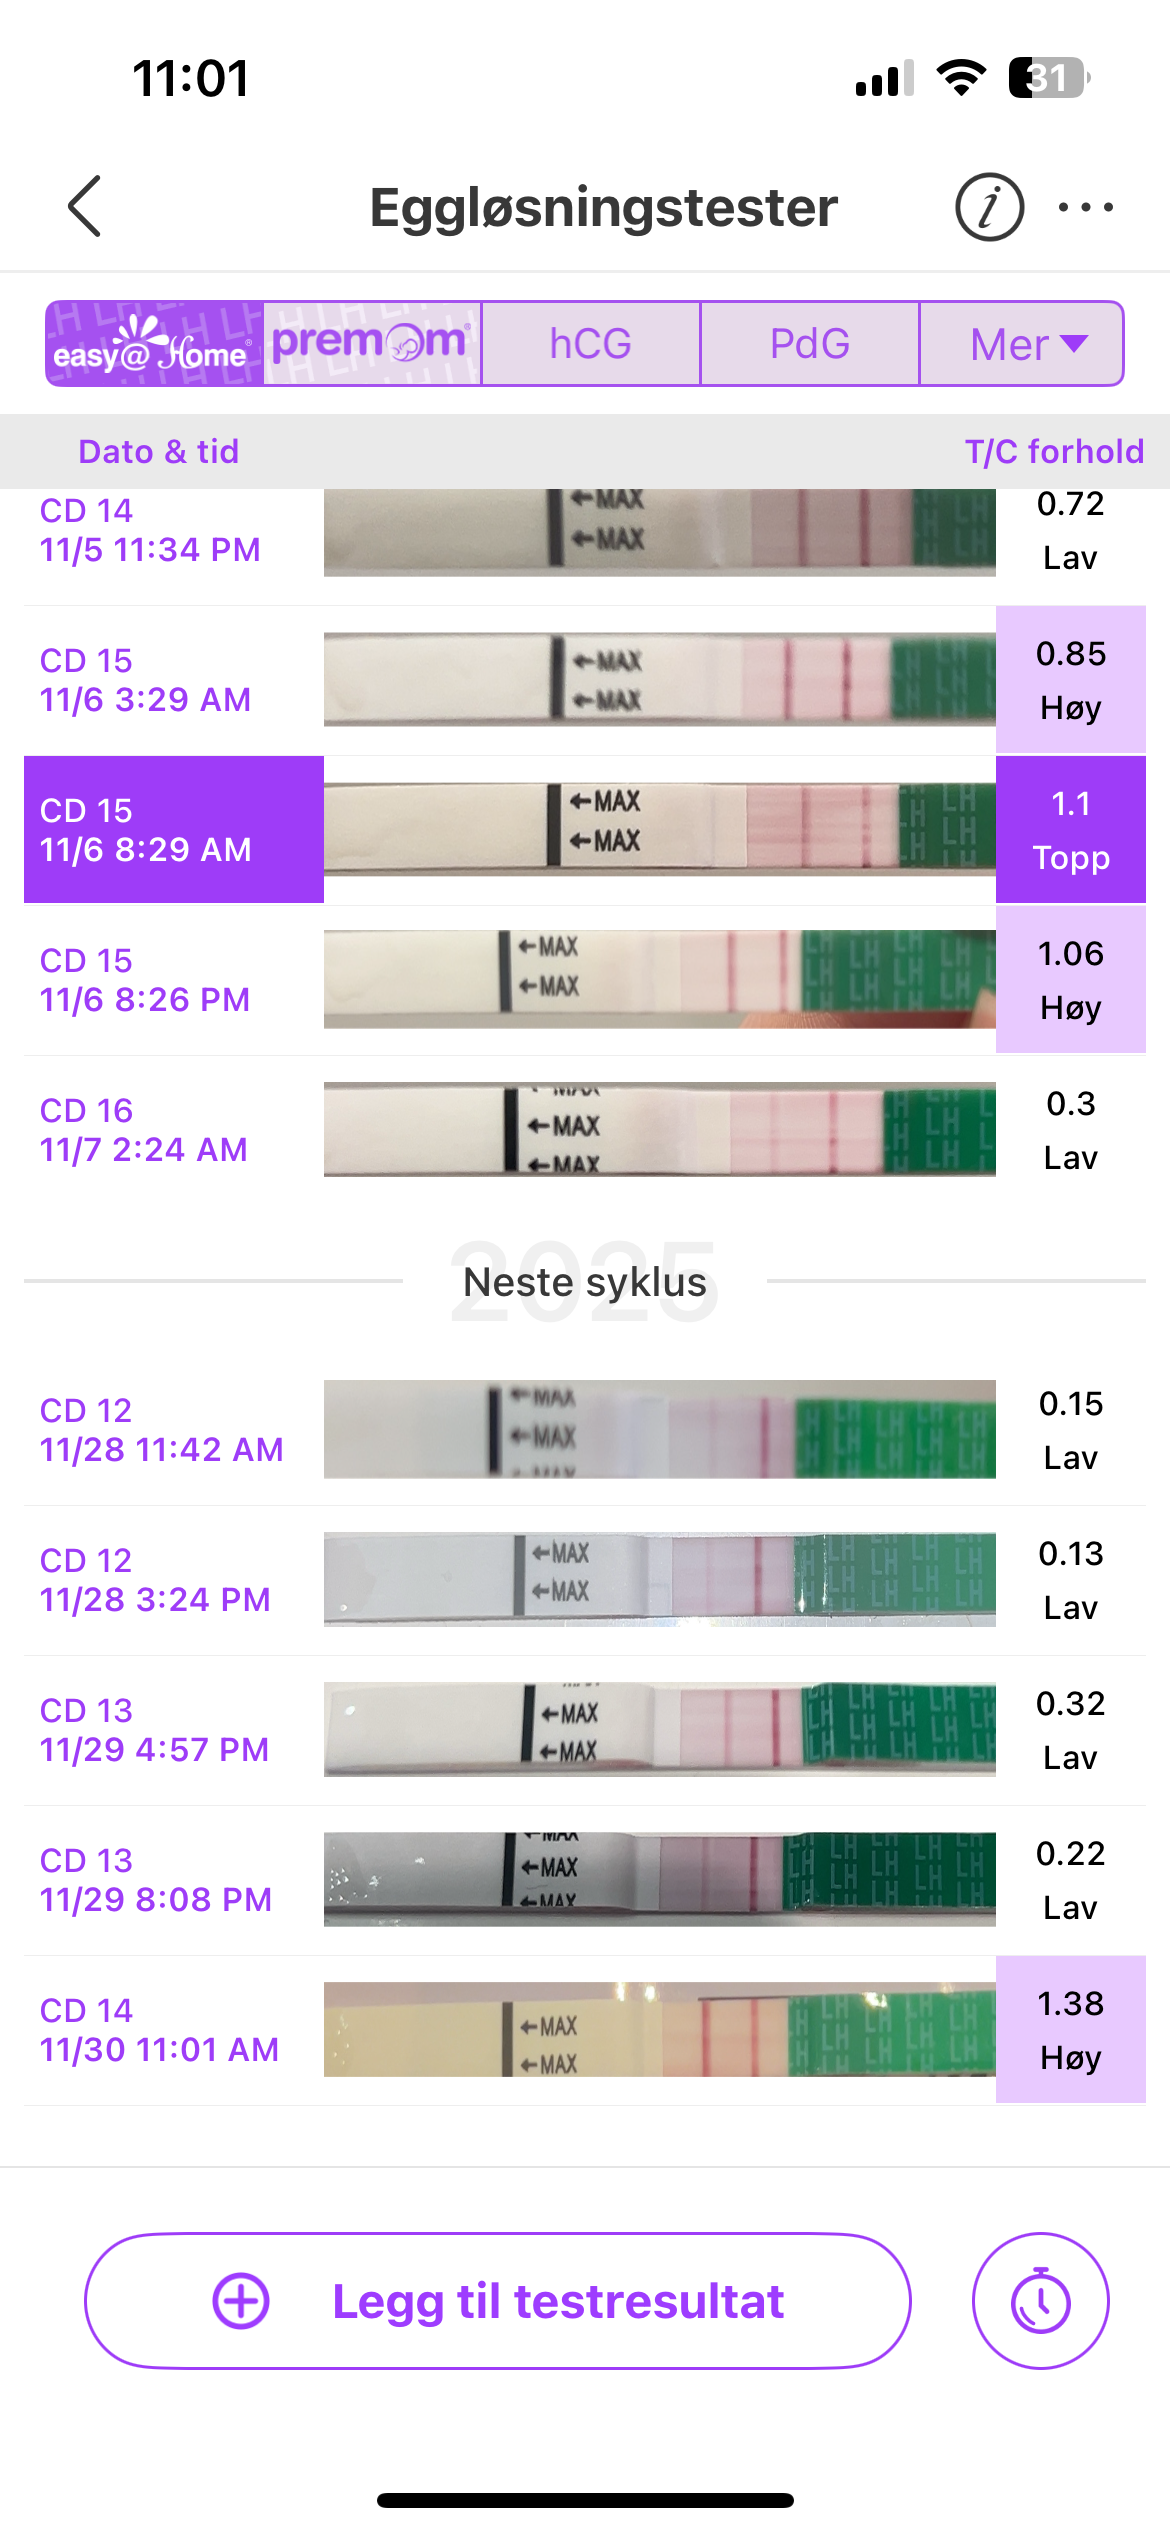Switch to the PdG tab
The height and width of the screenshot is (2532, 1170).
pyautogui.click(x=809, y=344)
